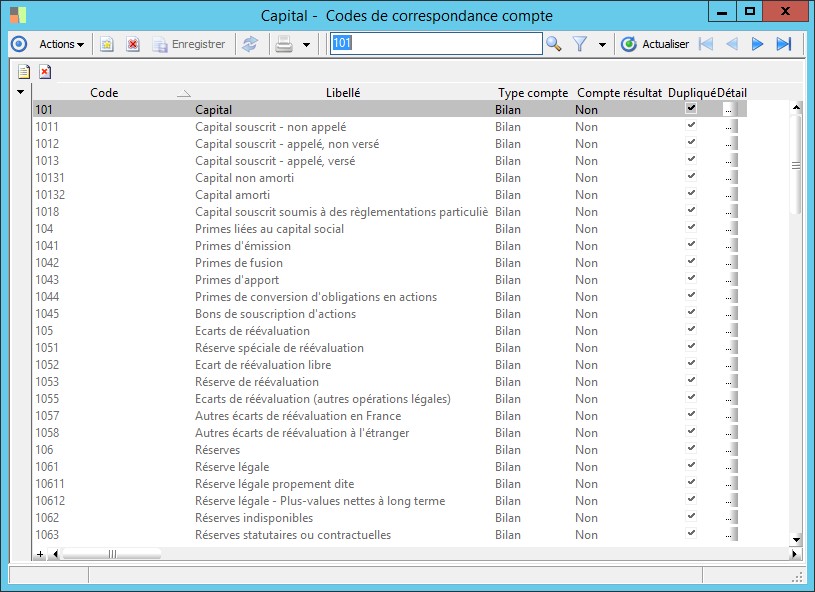
Task: Open the column filter arrow above the grid
Action: pos(20,92)
